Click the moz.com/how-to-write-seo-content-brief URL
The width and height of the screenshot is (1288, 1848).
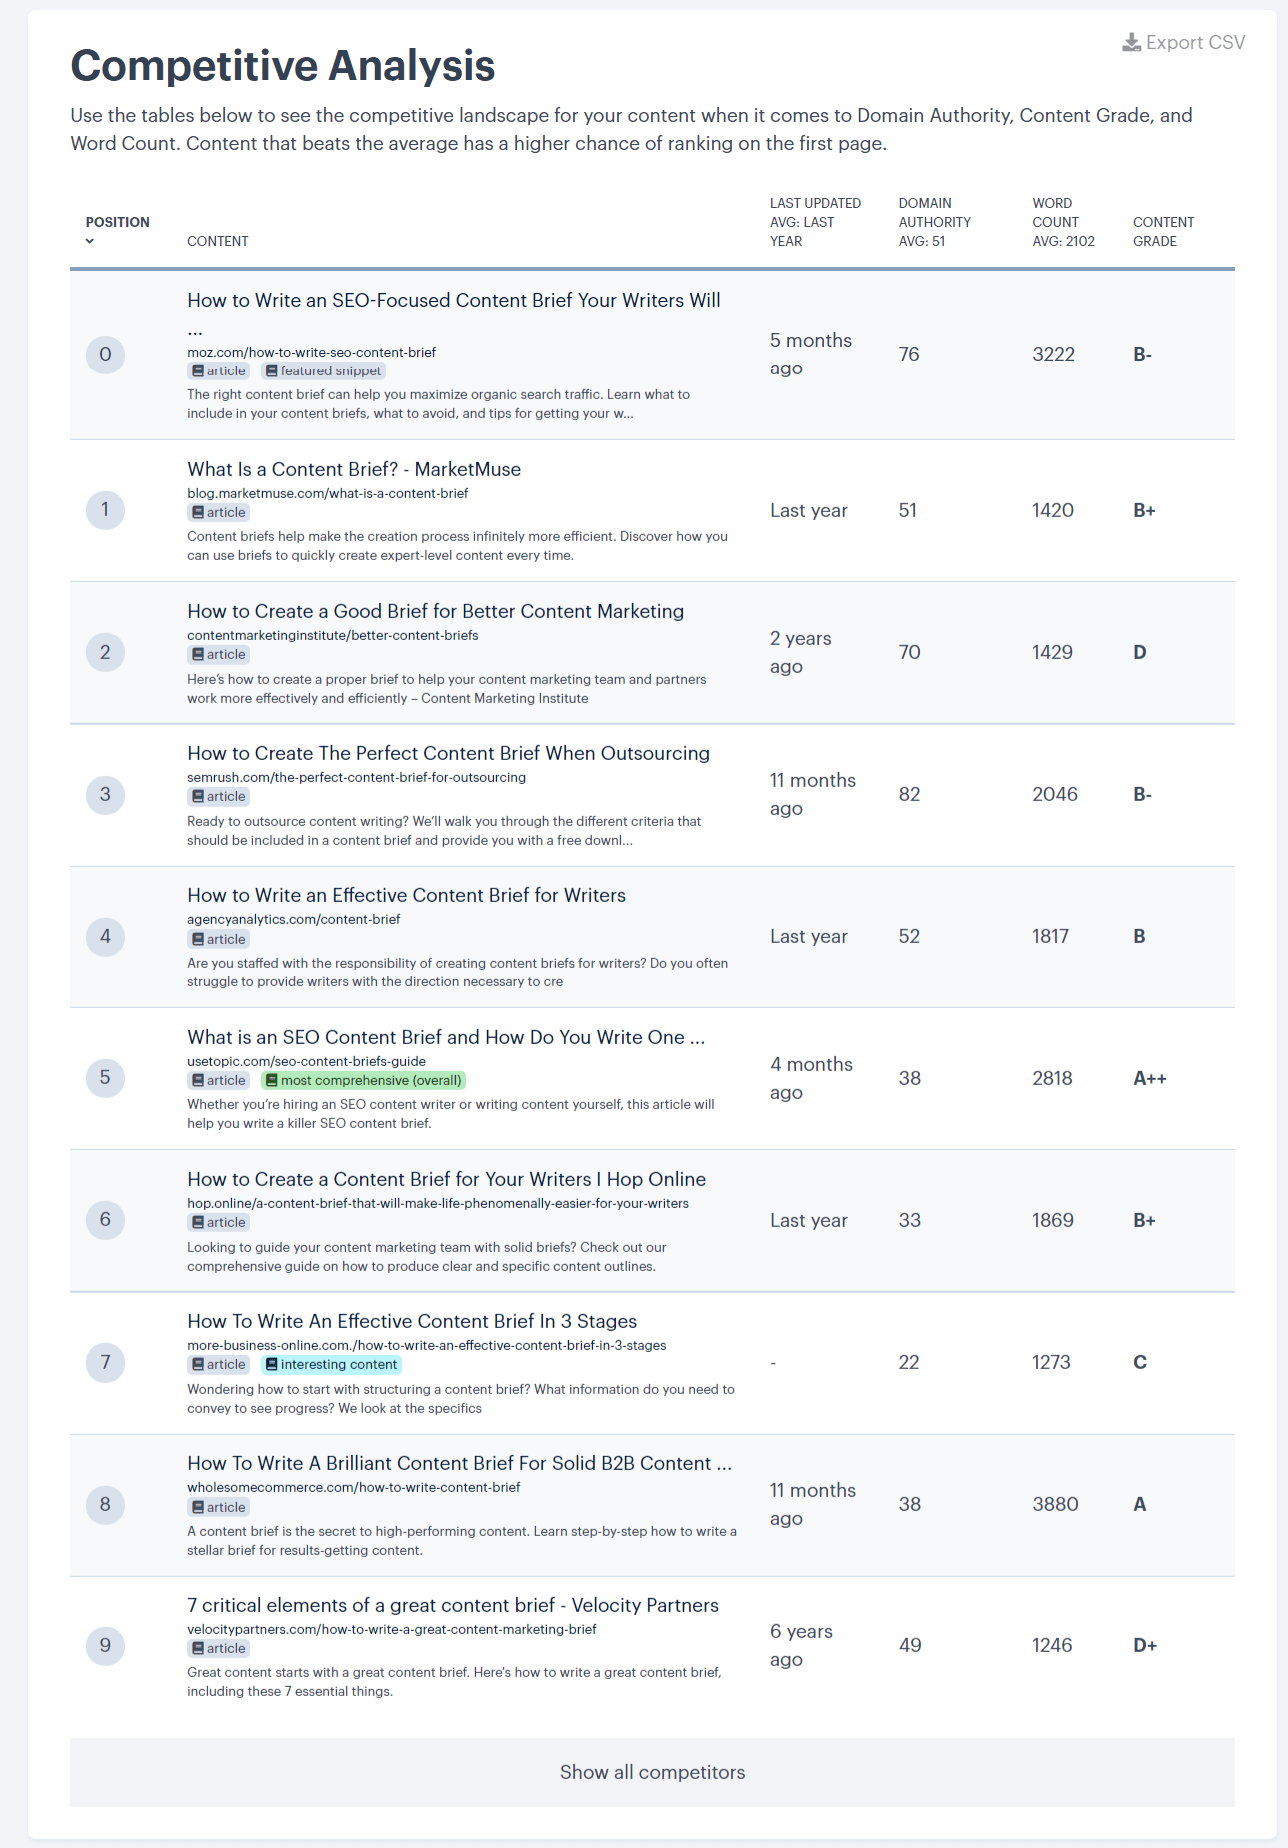pos(311,352)
